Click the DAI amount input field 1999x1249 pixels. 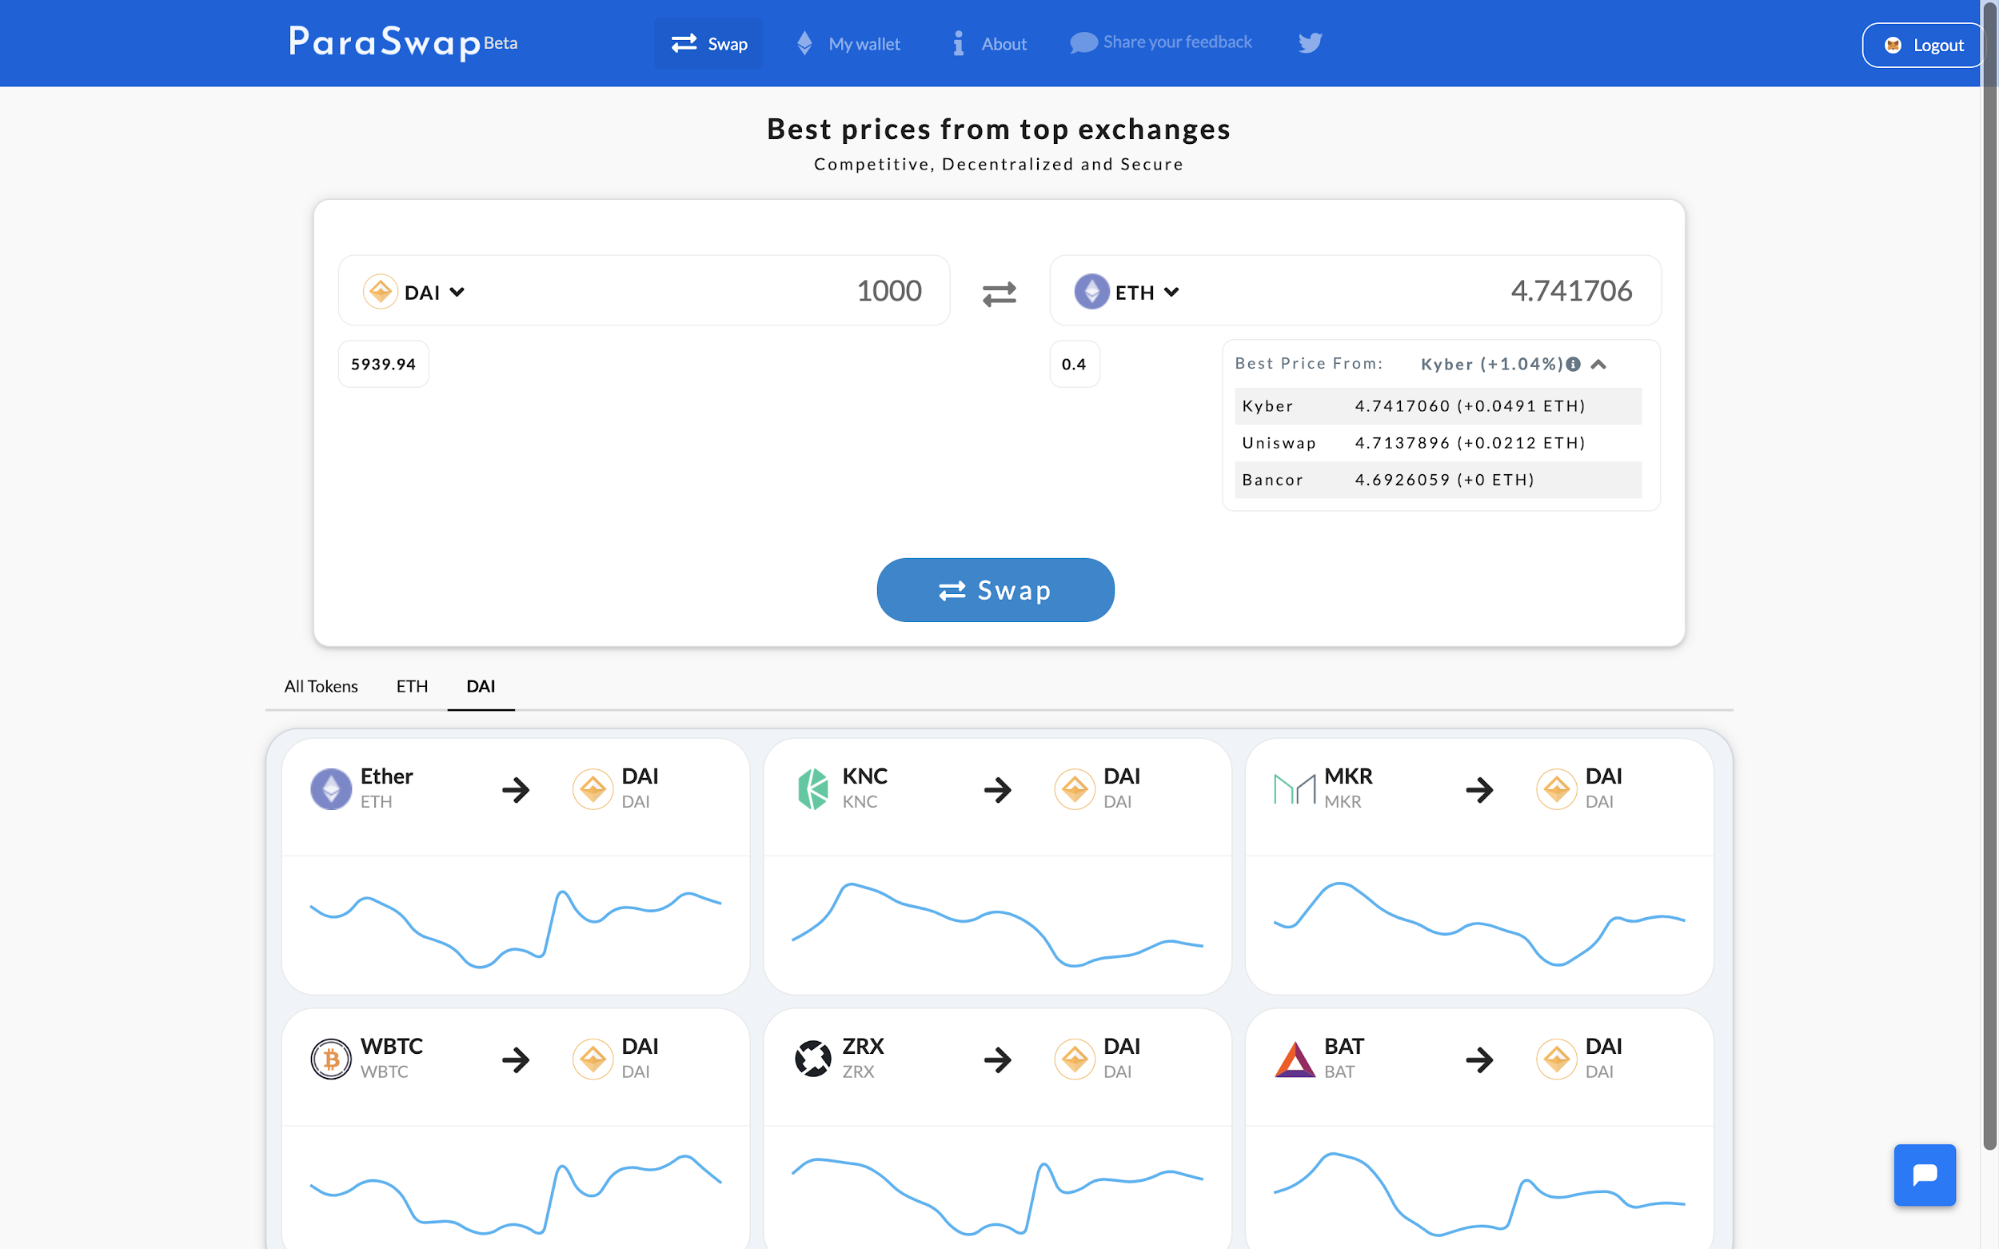[x=700, y=291]
